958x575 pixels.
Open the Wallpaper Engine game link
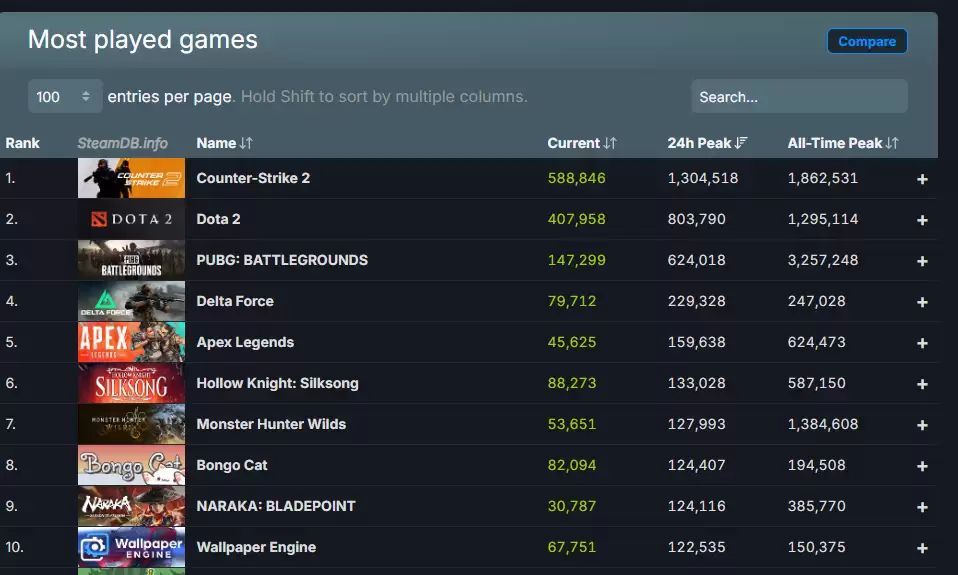(256, 547)
